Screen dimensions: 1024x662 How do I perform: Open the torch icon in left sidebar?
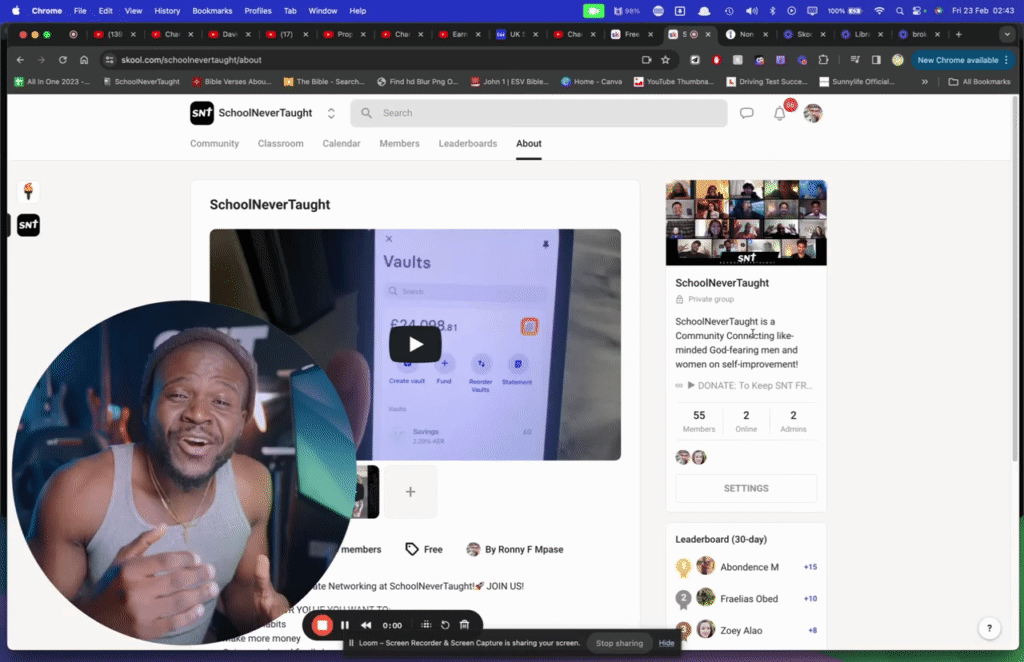pyautogui.click(x=28, y=191)
